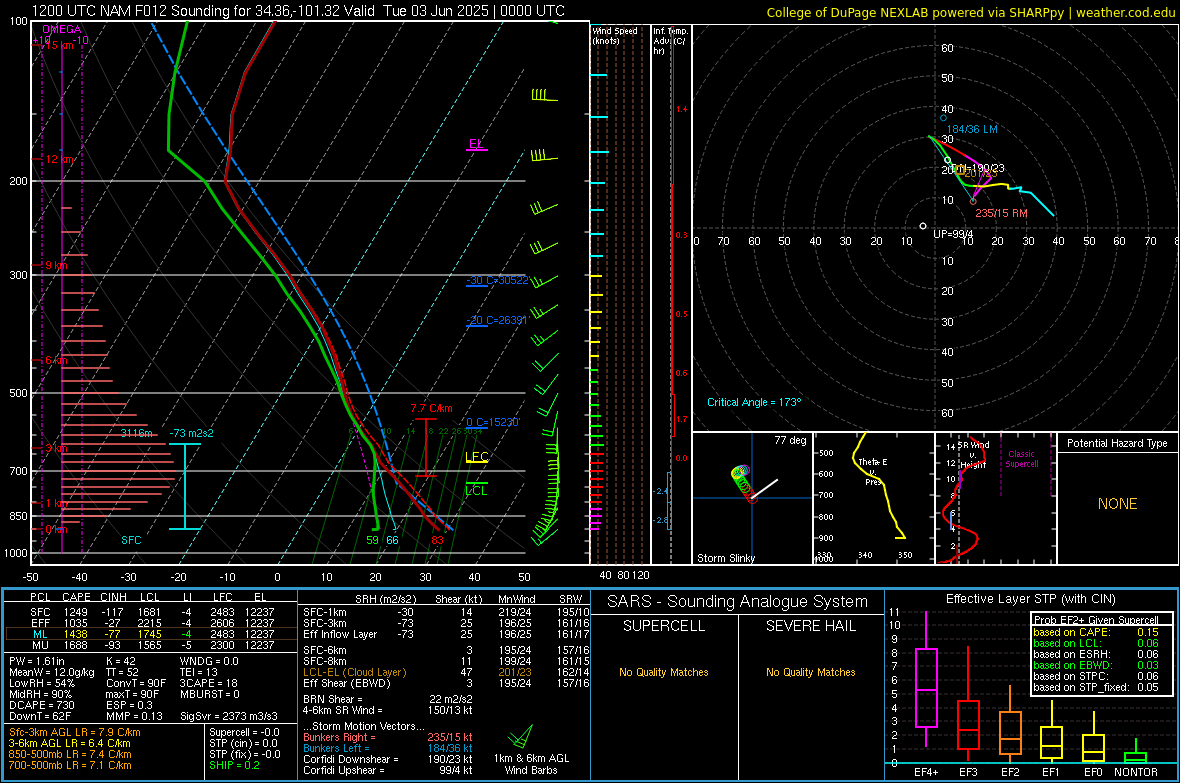
Task: Click the surface dewpoint value '59'
Action: click(x=373, y=540)
